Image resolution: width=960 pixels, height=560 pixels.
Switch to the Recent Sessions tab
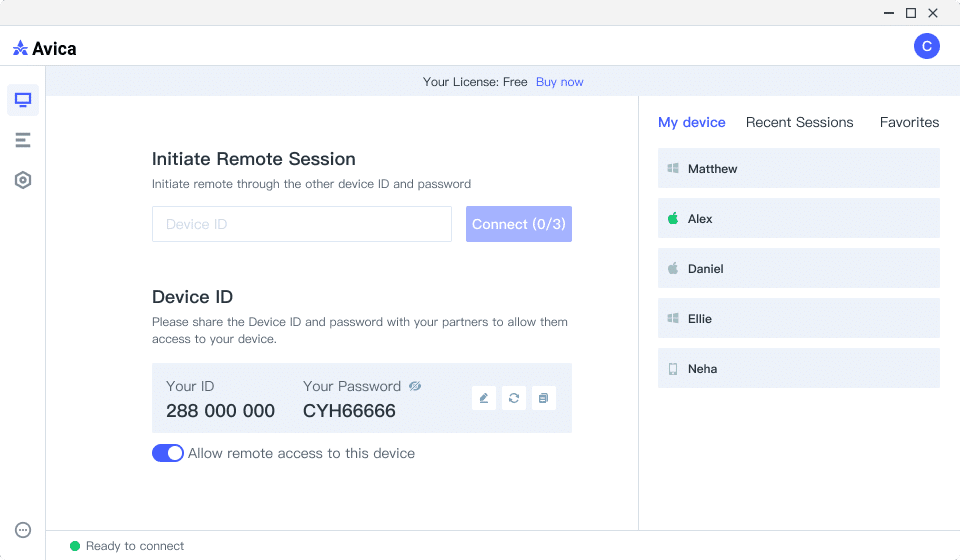799,122
